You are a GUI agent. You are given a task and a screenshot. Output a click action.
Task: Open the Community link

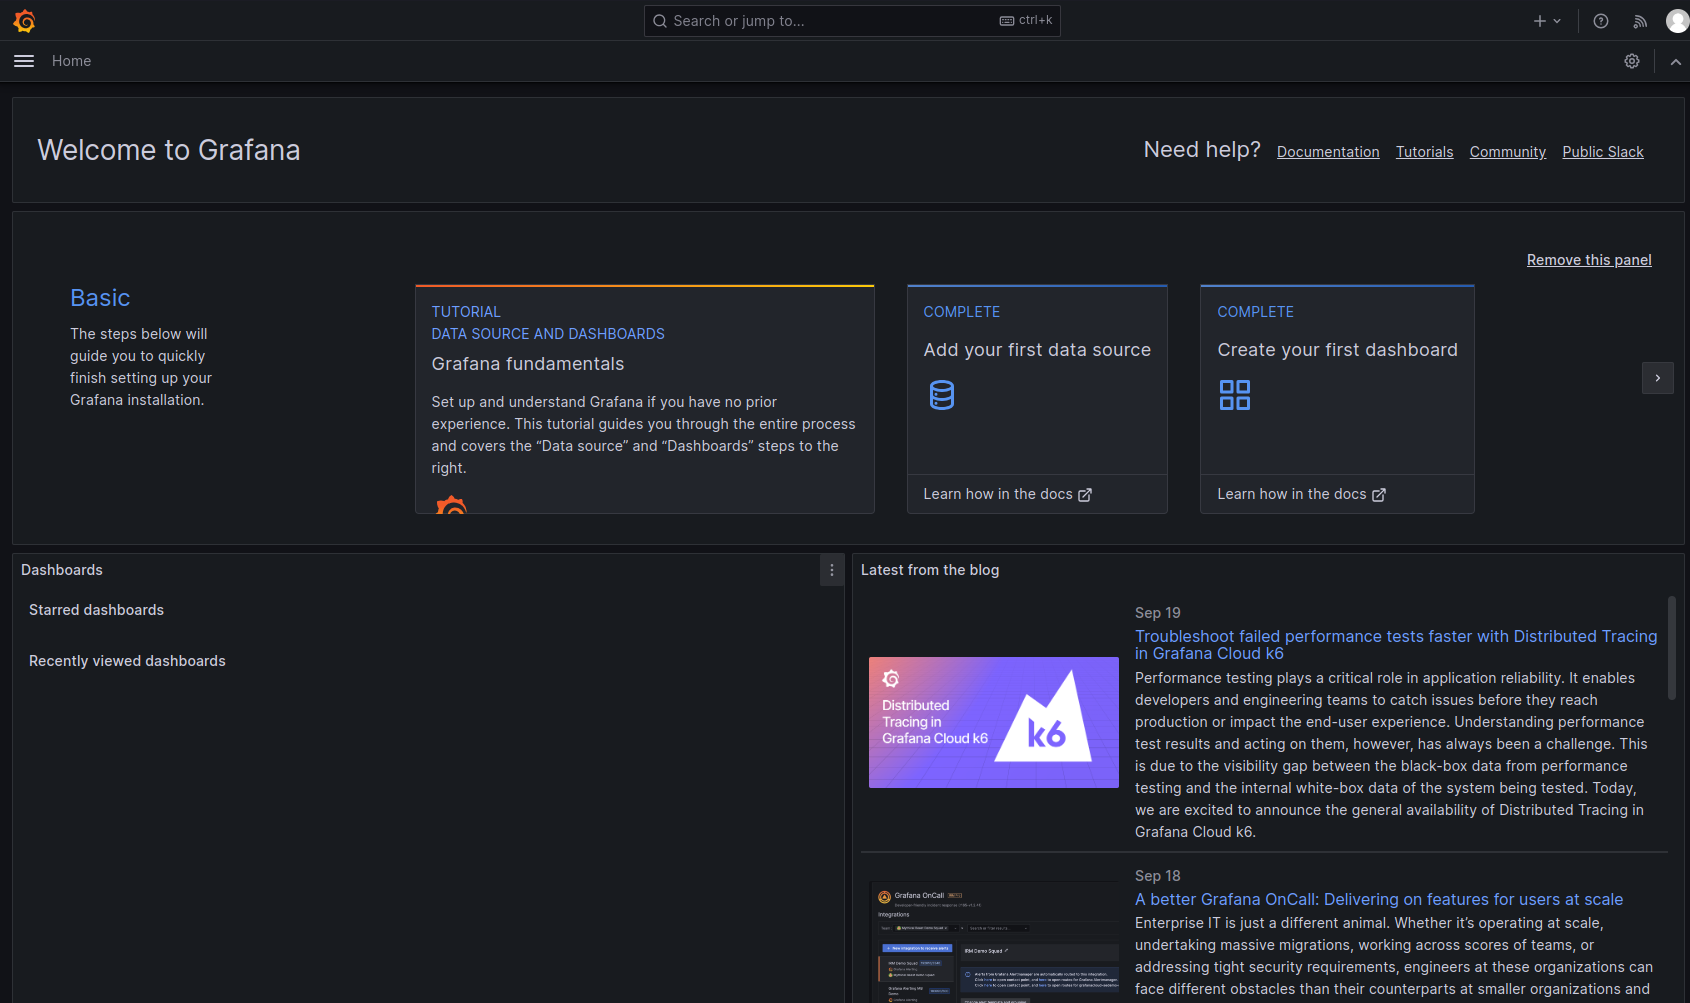pyautogui.click(x=1507, y=152)
